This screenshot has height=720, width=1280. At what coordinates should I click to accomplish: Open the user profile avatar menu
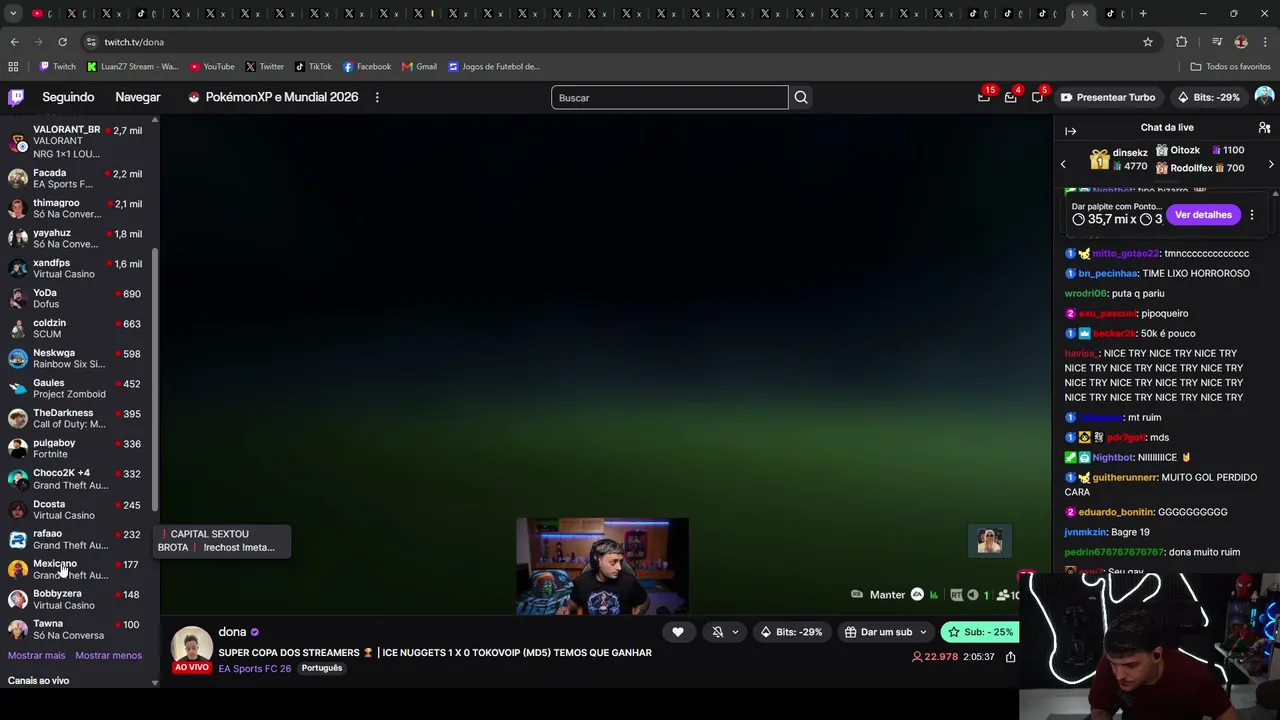[1264, 97]
